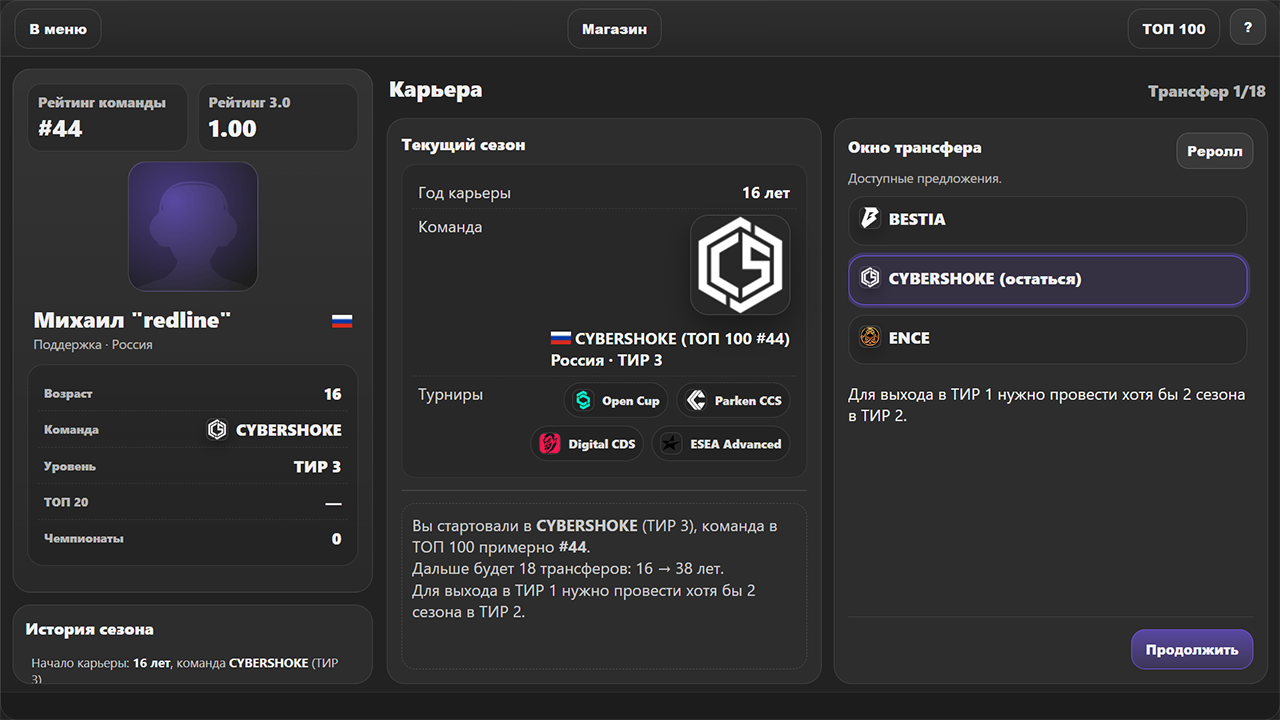The height and width of the screenshot is (720, 1280).
Task: Click the Продолжить button
Action: coord(1192,649)
